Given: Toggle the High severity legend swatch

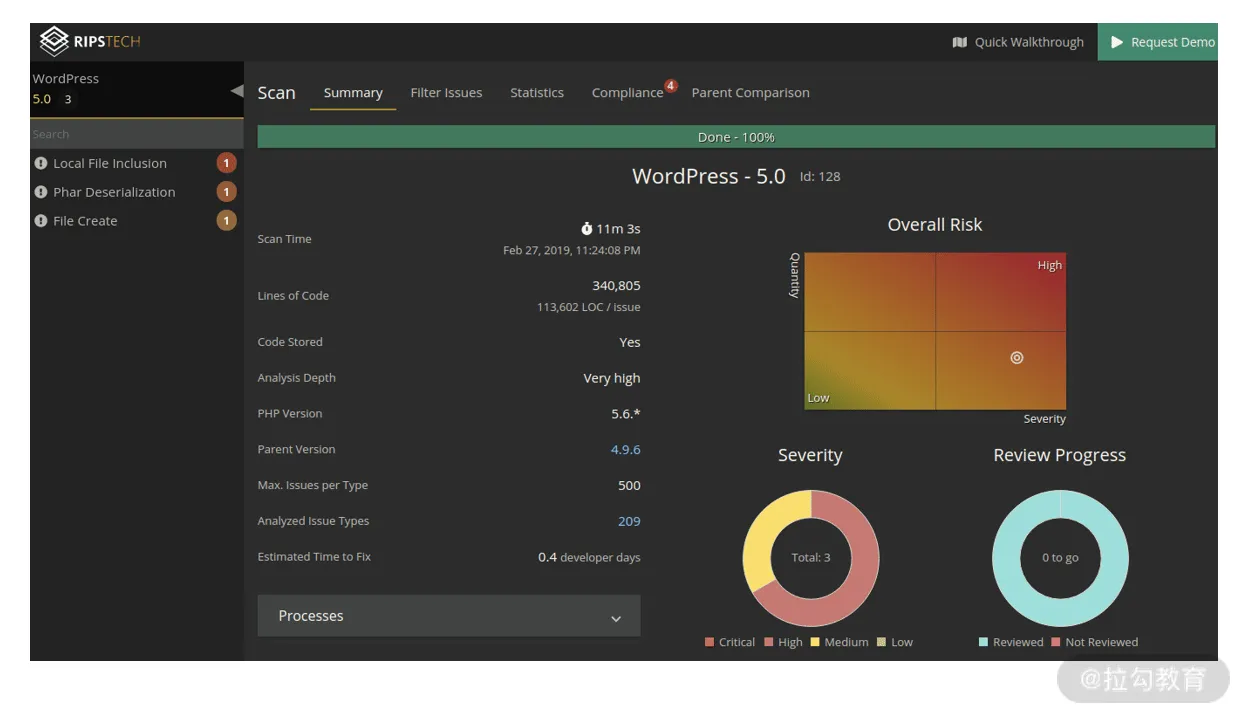Looking at the screenshot, I should pos(770,642).
